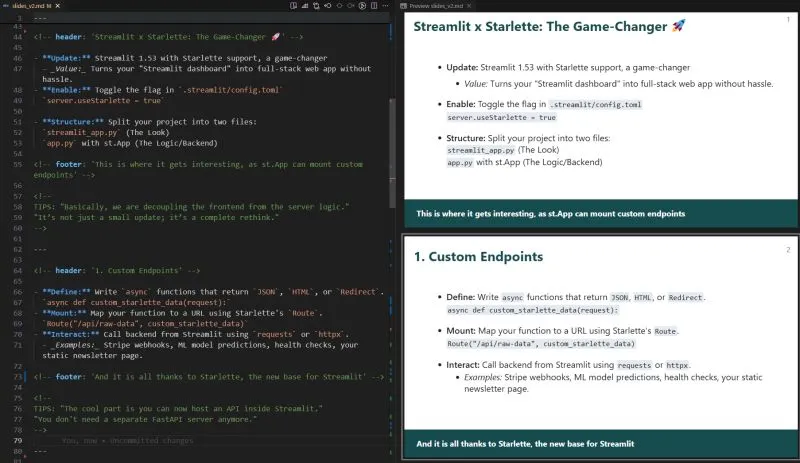Click the first slide's dark green footer bar
This screenshot has width=800, height=463.
600,214
